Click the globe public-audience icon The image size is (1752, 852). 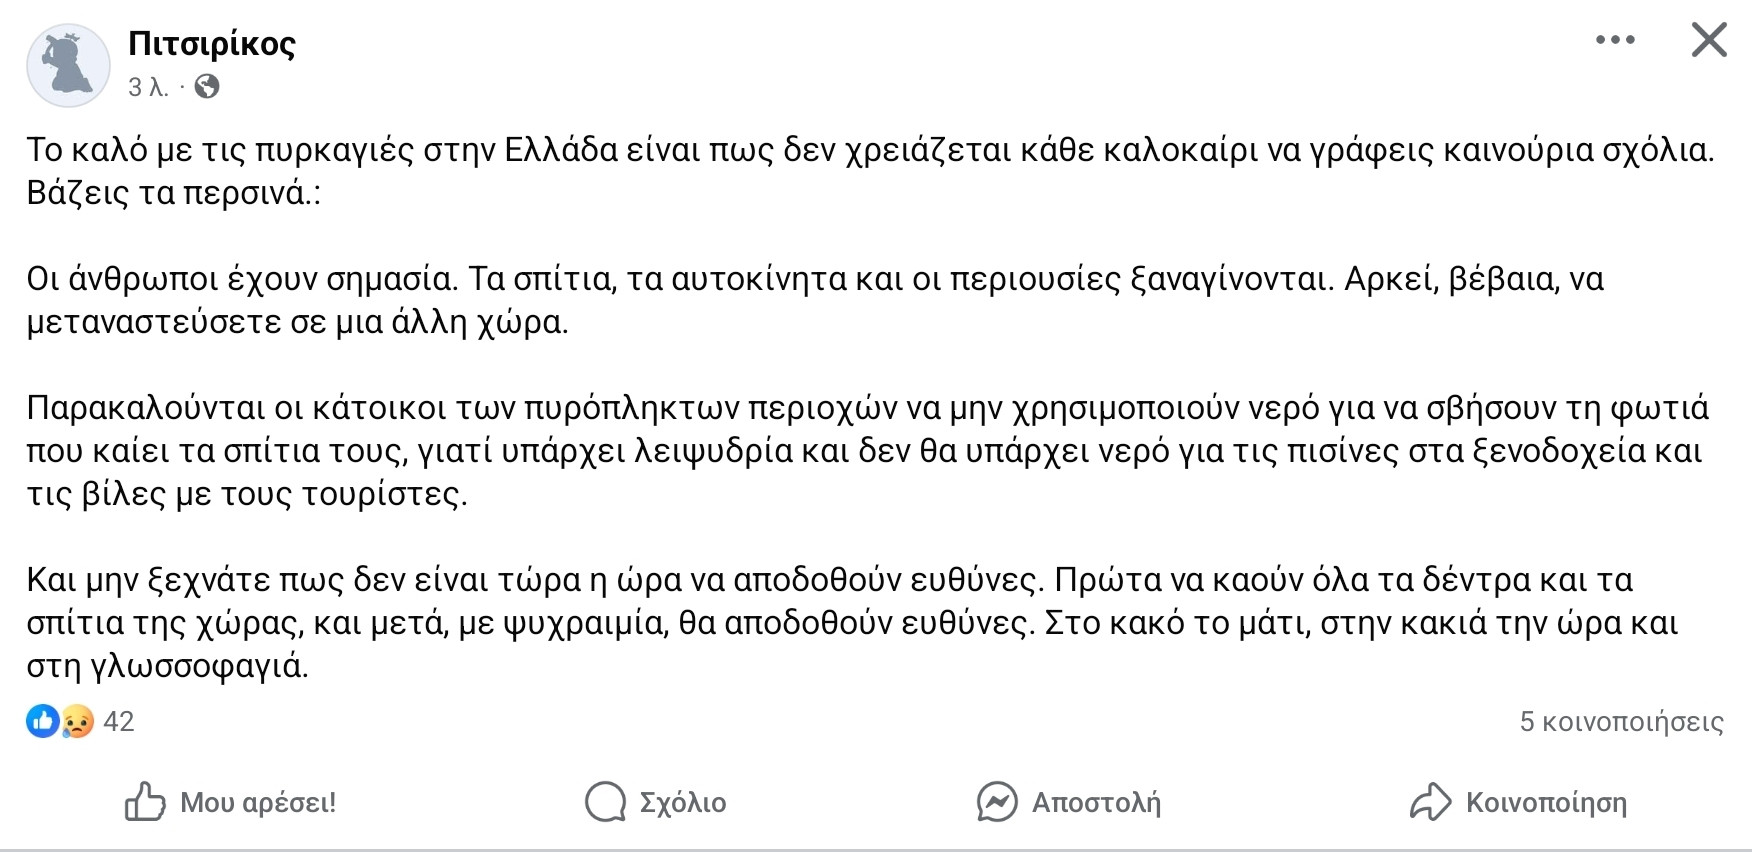tap(207, 87)
